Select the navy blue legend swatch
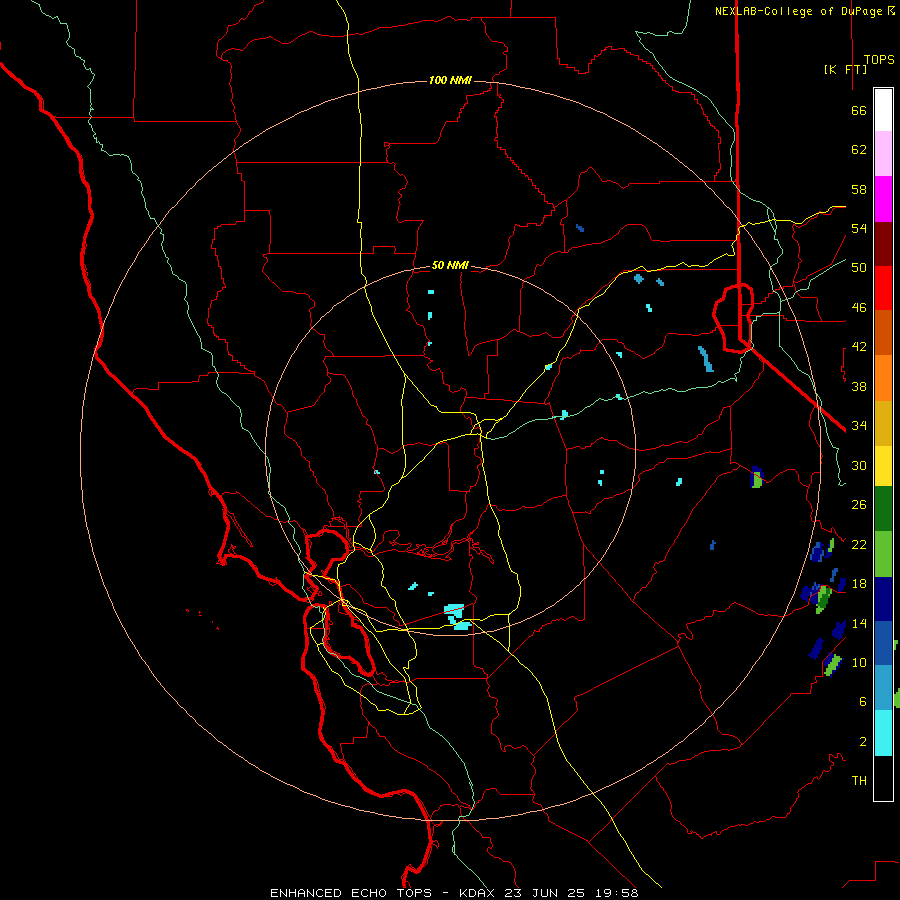The width and height of the screenshot is (900, 900). [883, 599]
